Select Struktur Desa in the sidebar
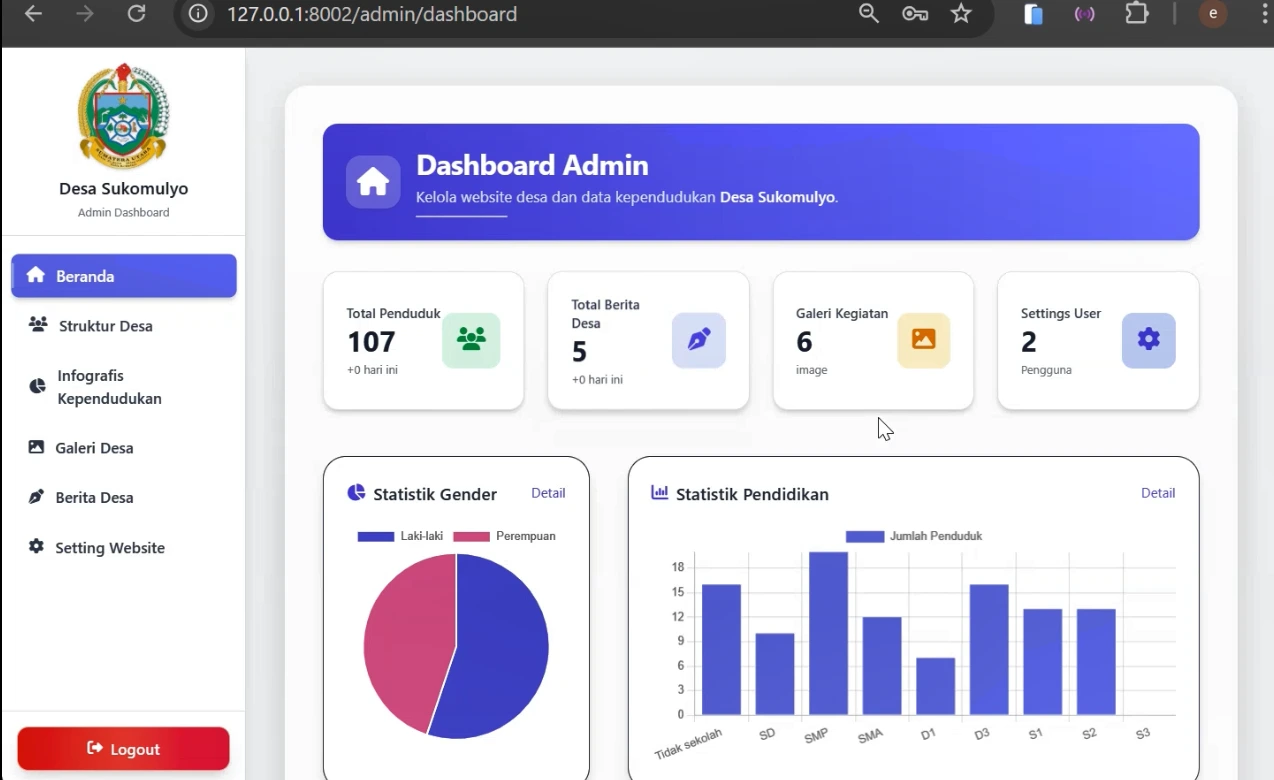1274x780 pixels. coord(104,325)
